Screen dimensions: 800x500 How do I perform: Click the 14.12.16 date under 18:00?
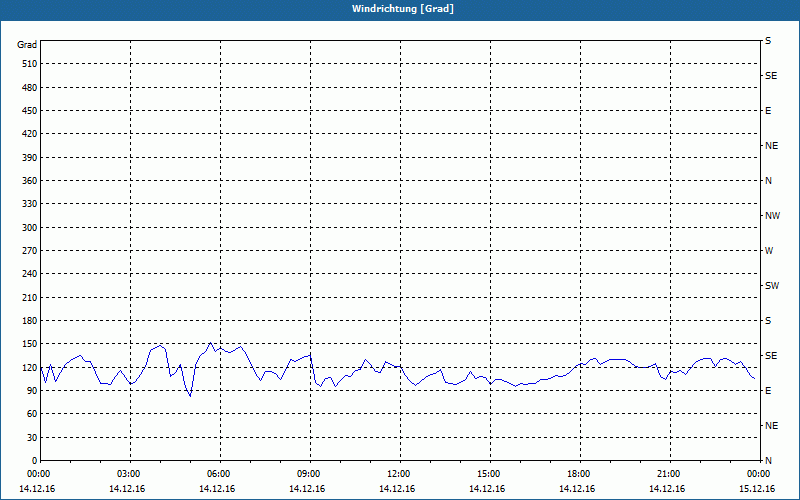(577, 489)
